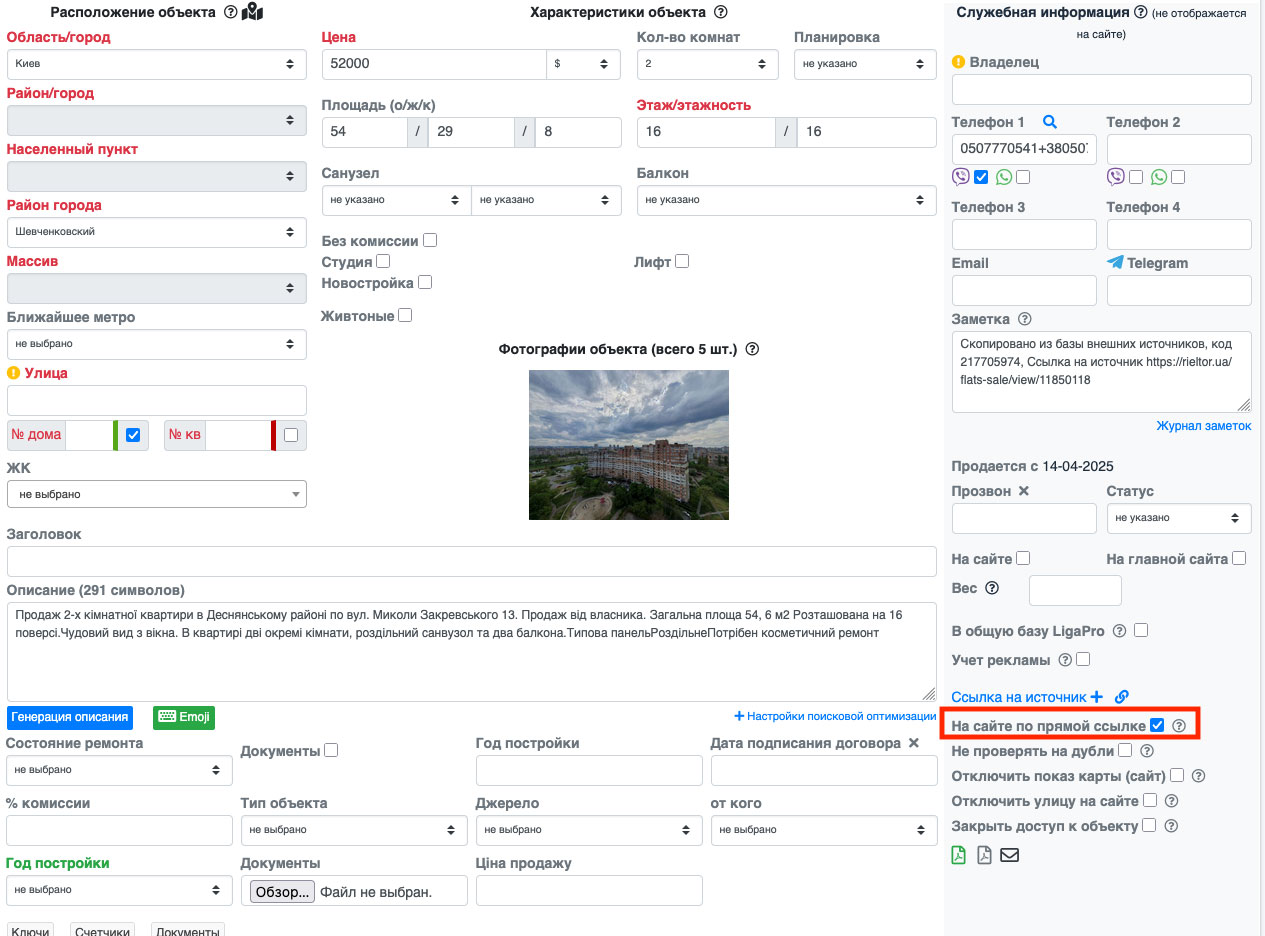
Task: Uncheck the Viber checkbox under Телефон 1
Action: (x=981, y=177)
